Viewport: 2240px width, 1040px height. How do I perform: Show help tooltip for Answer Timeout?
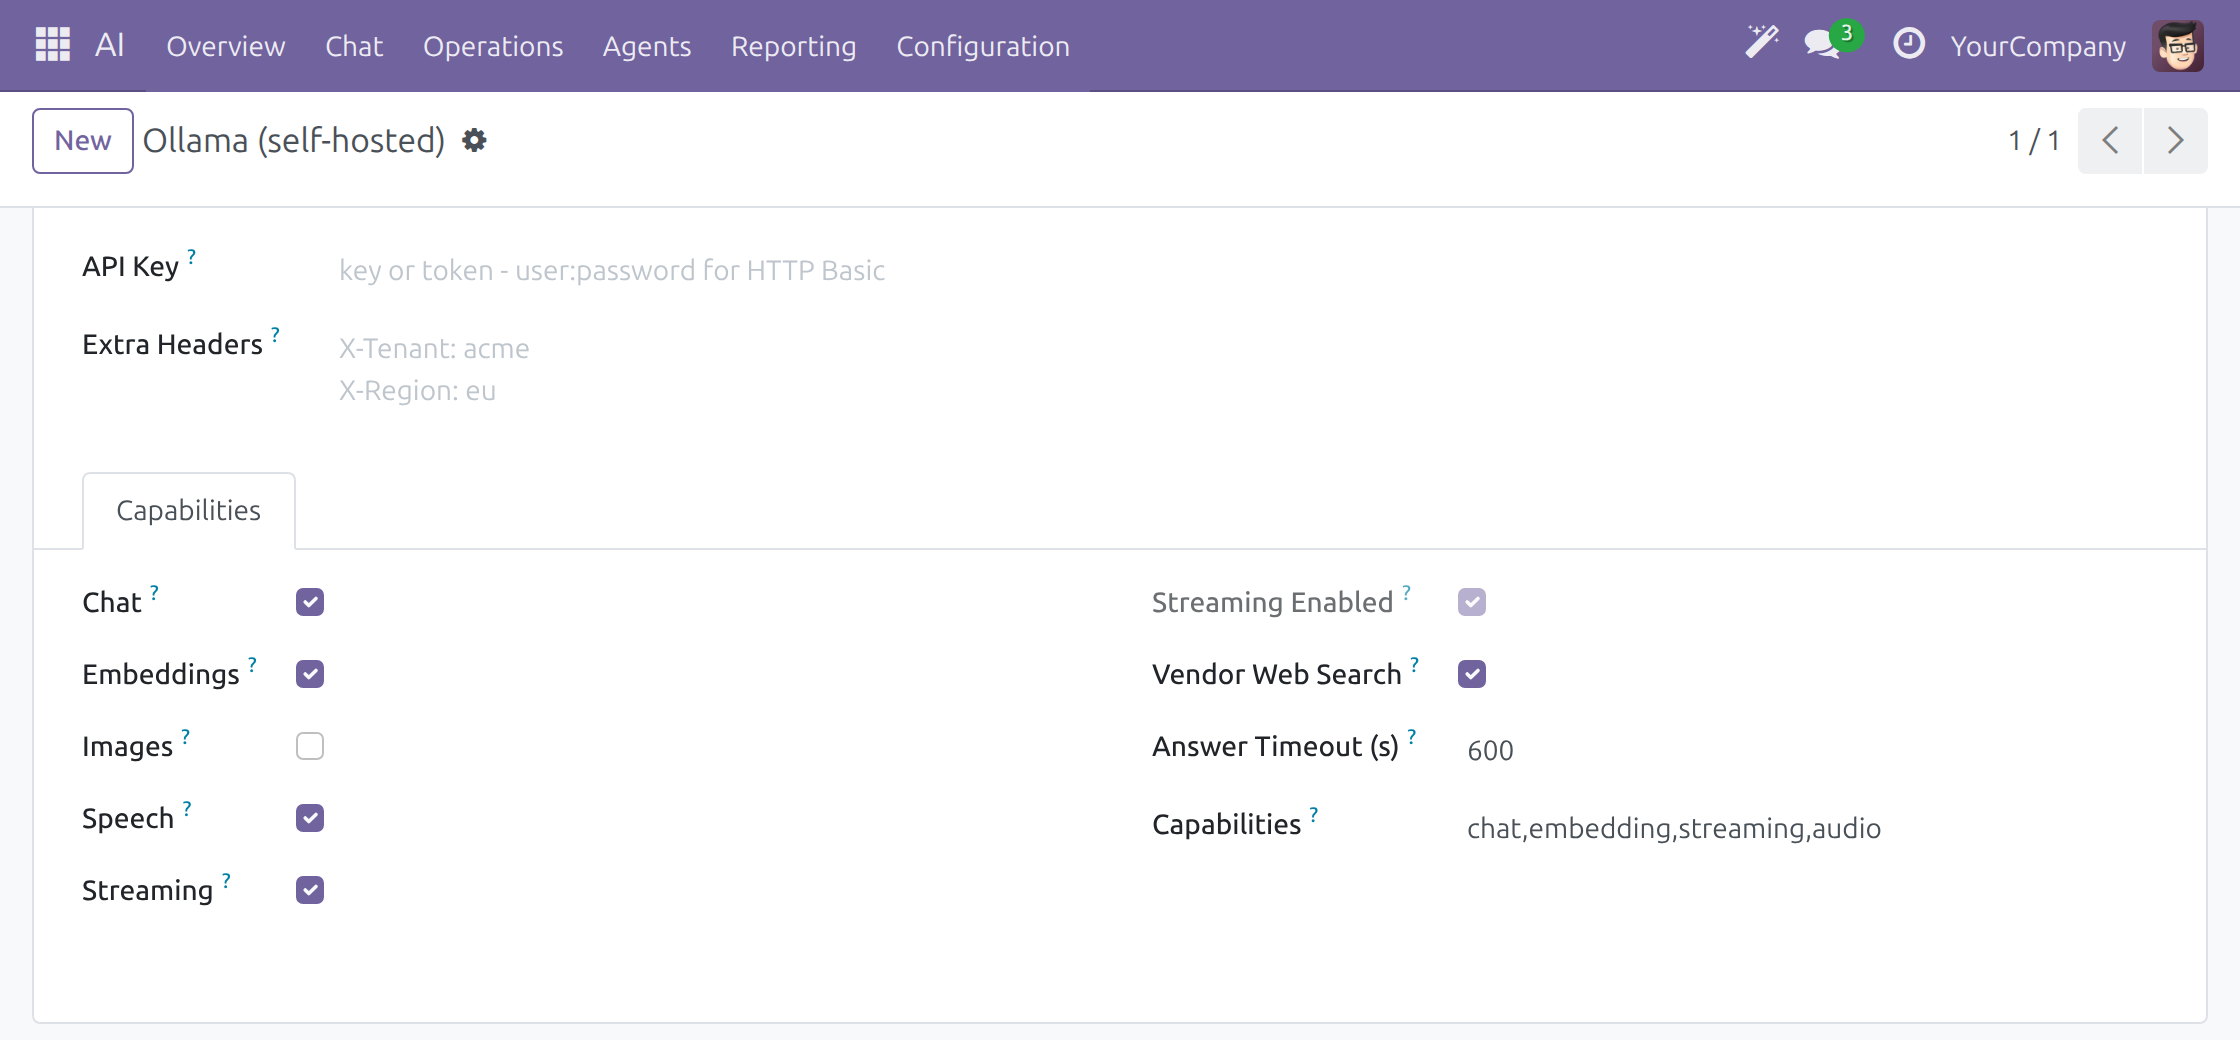coord(1411,736)
